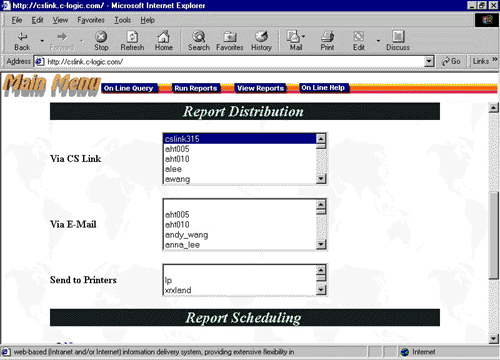Click the Forward toolbar icon
Screen dimensions: 500x360
[62, 37]
